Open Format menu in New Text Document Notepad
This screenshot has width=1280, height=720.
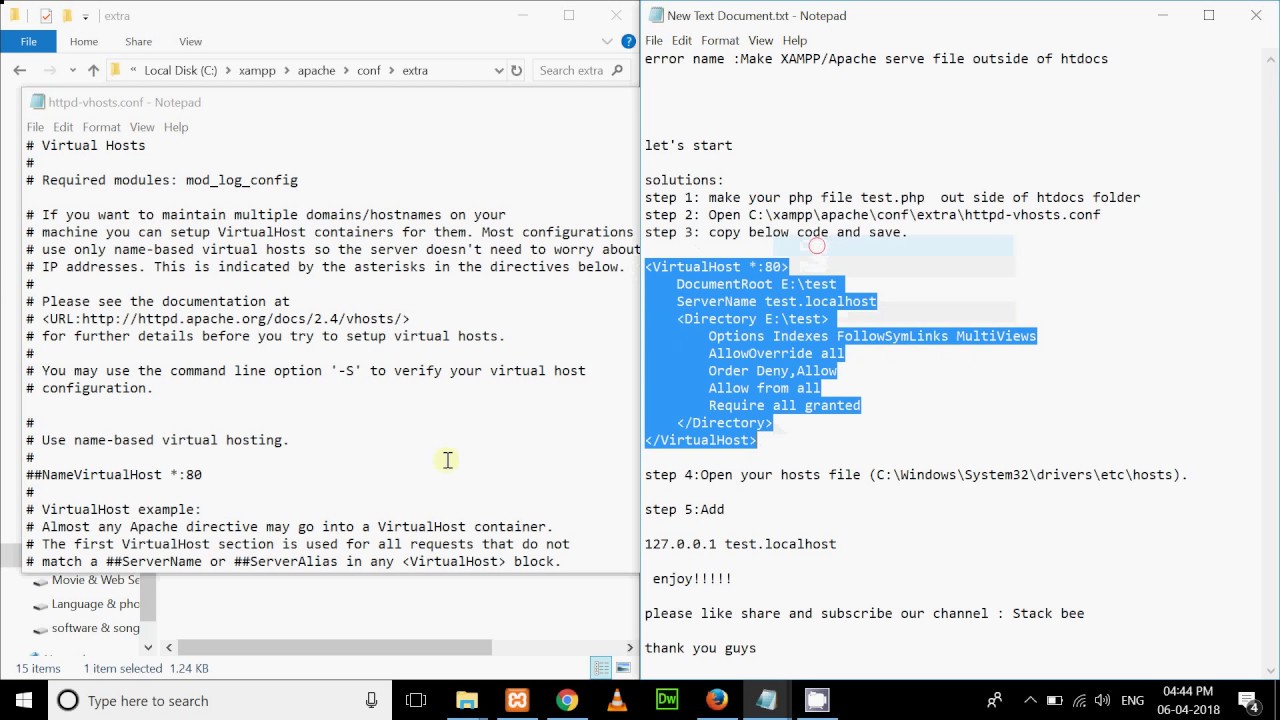coord(720,40)
